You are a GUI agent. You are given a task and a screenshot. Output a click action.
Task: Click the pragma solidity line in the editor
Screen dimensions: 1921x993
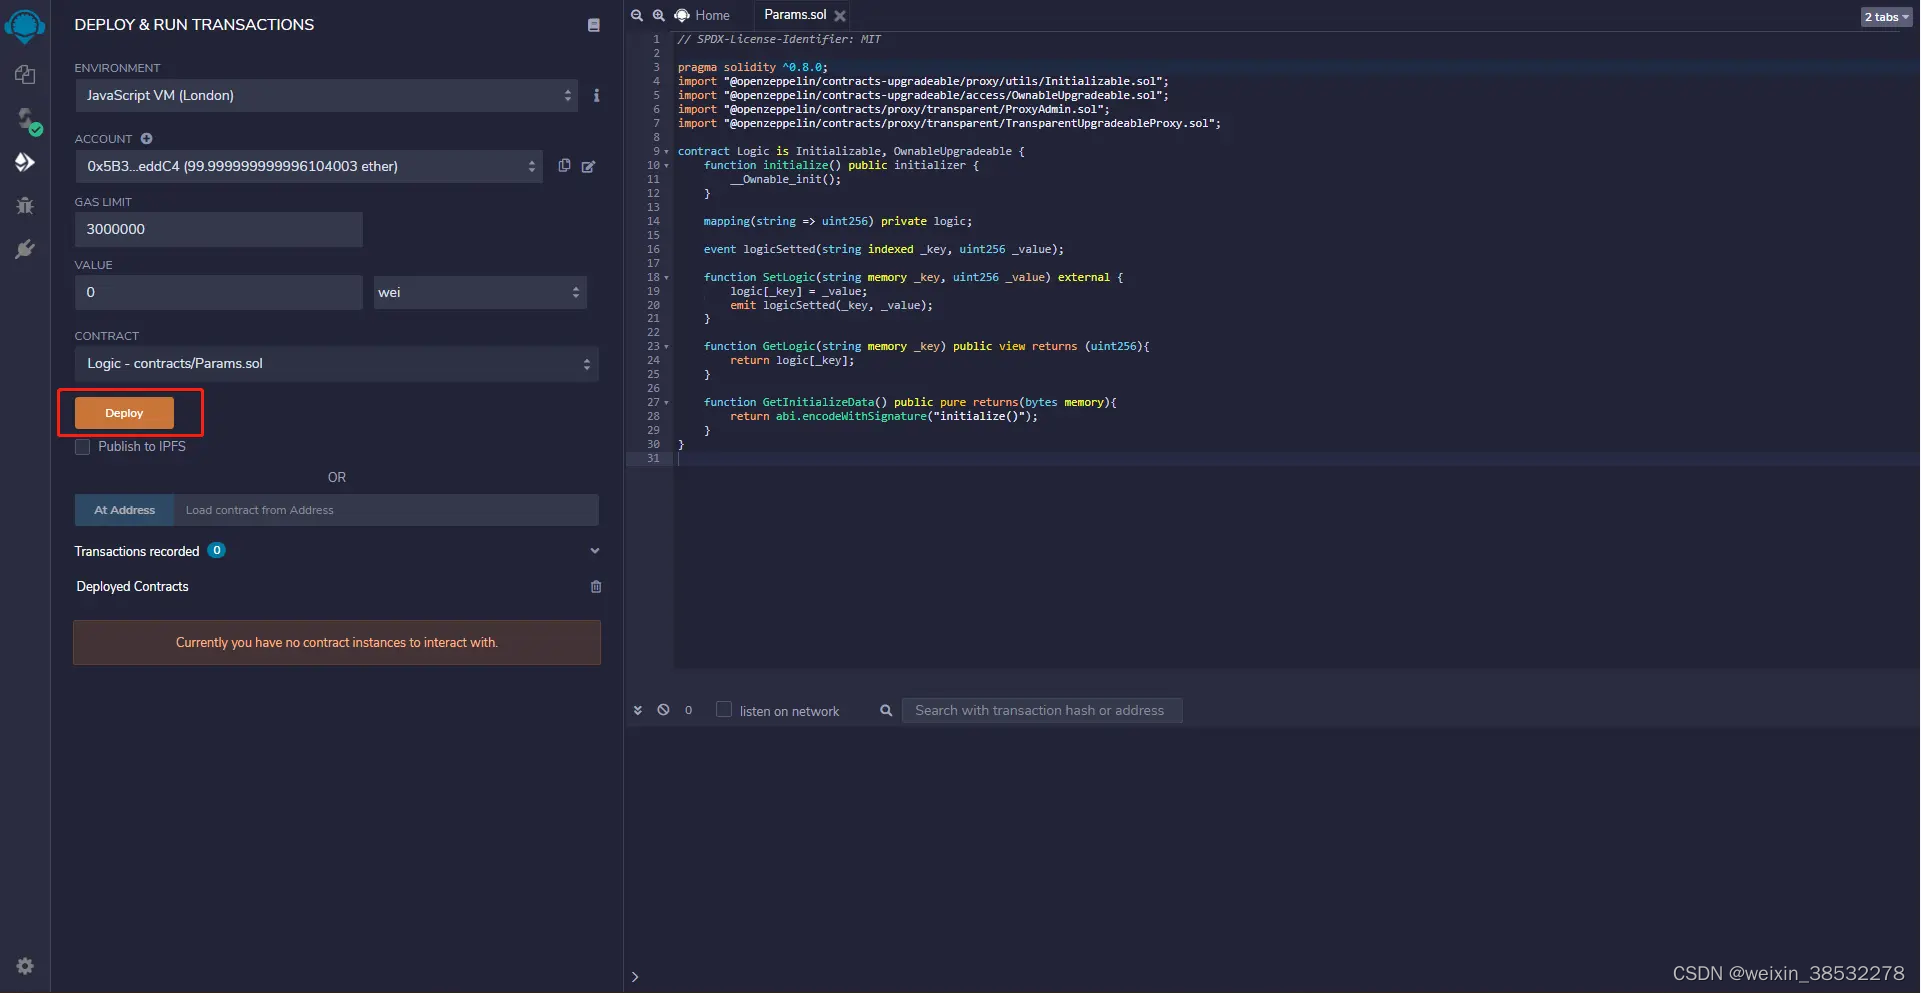[752, 68]
